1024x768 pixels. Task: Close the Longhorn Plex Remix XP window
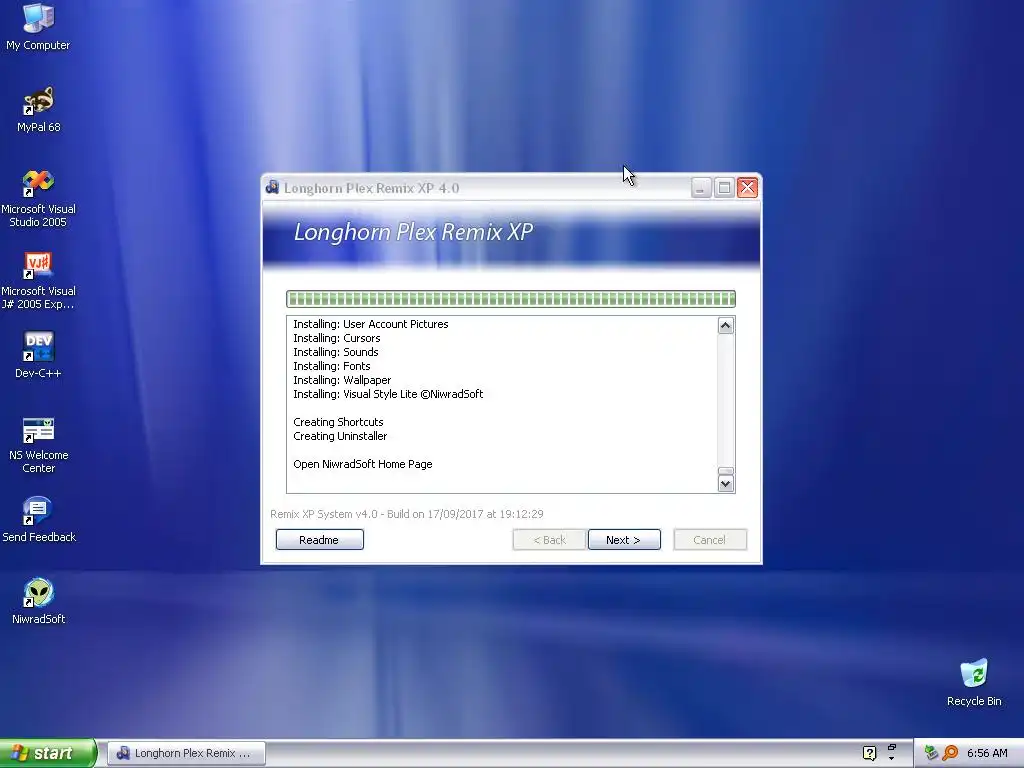tap(748, 188)
